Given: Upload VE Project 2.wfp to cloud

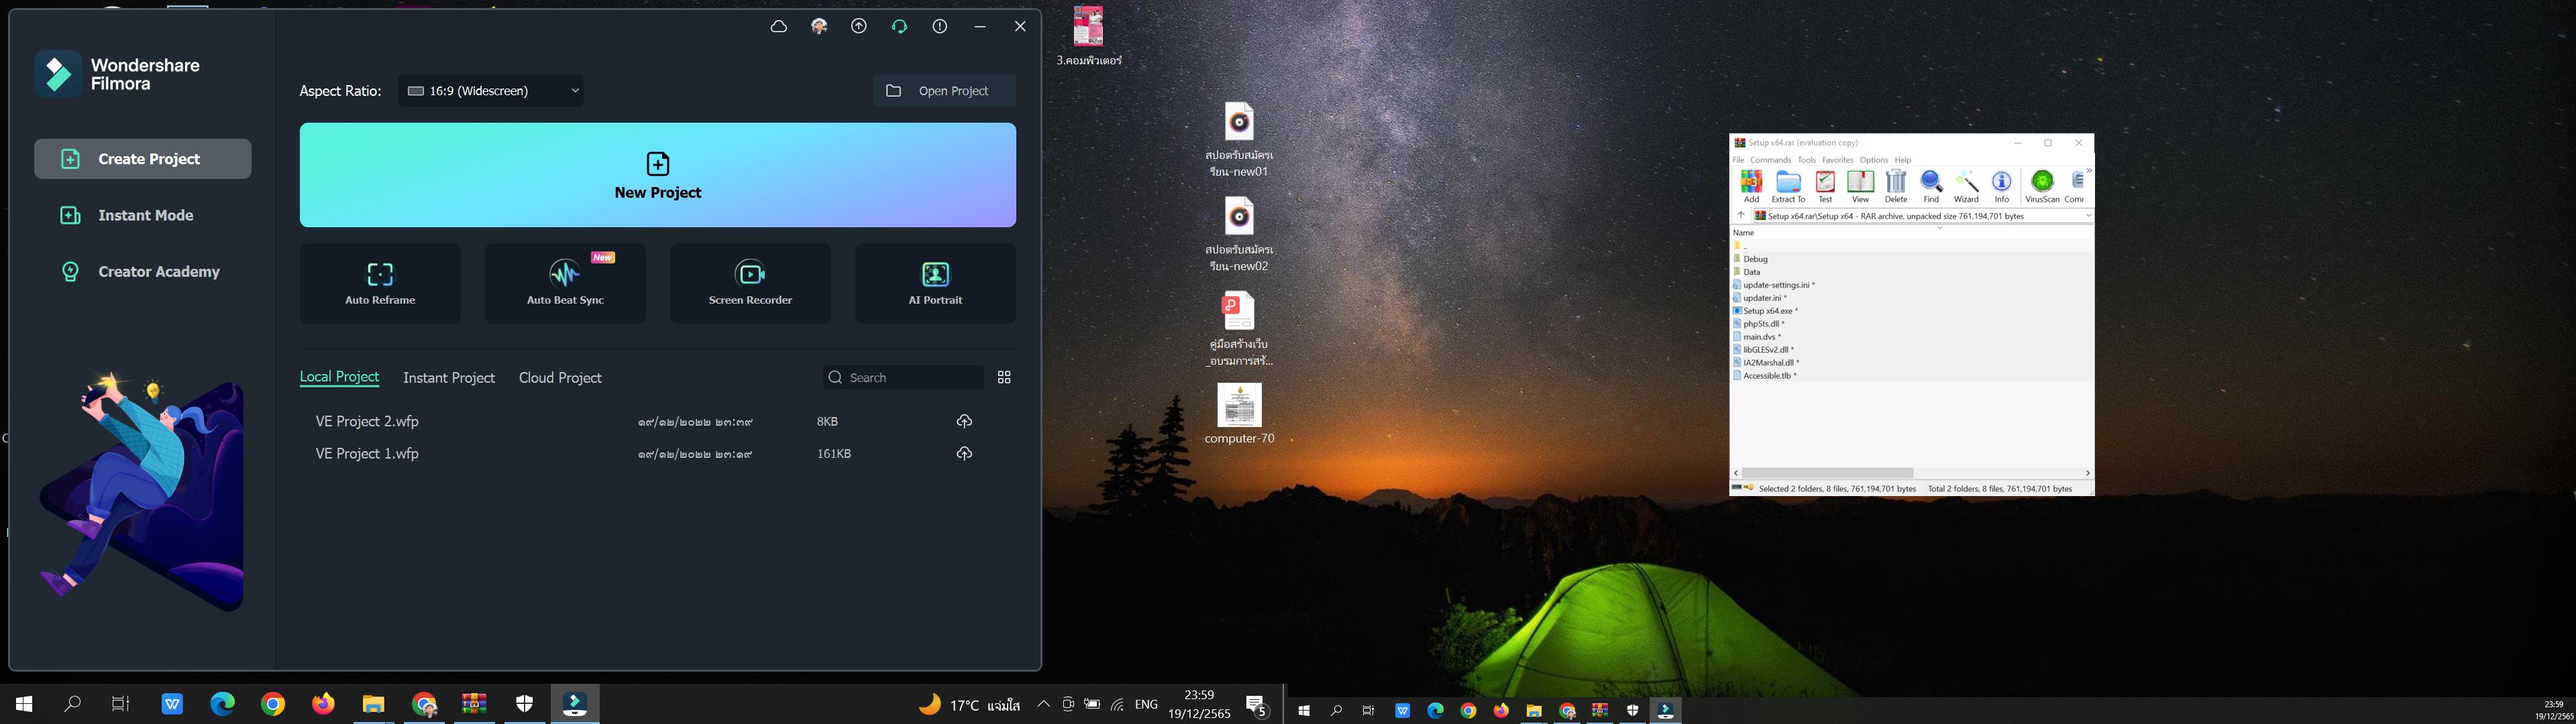Looking at the screenshot, I should [964, 421].
